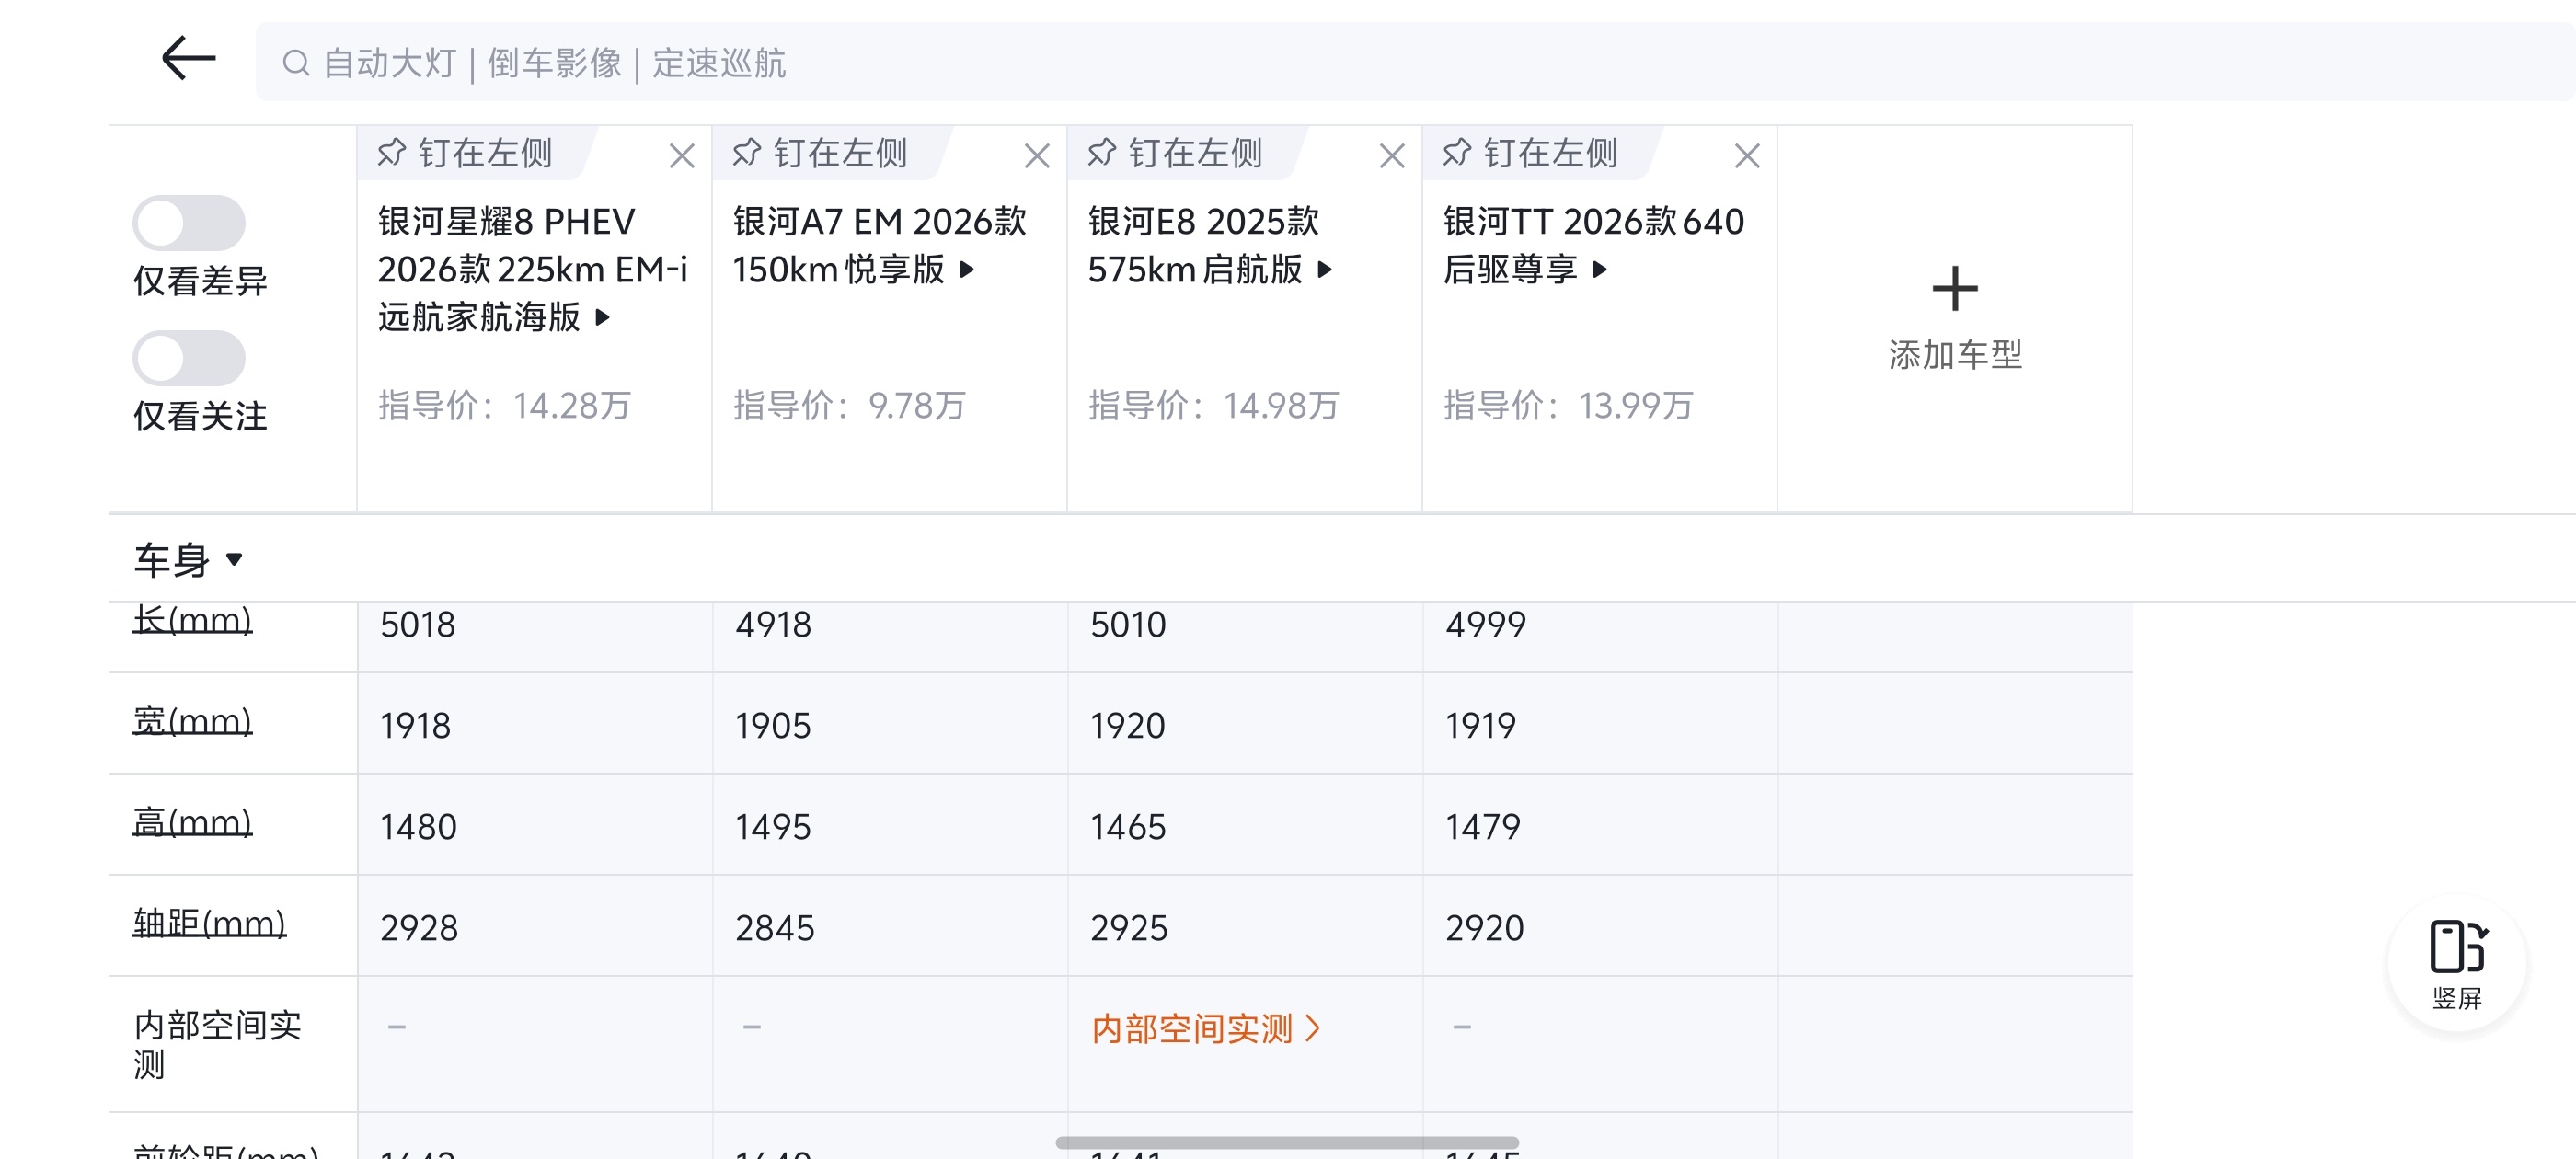Open 高(mm) parameter explanation

[192, 822]
